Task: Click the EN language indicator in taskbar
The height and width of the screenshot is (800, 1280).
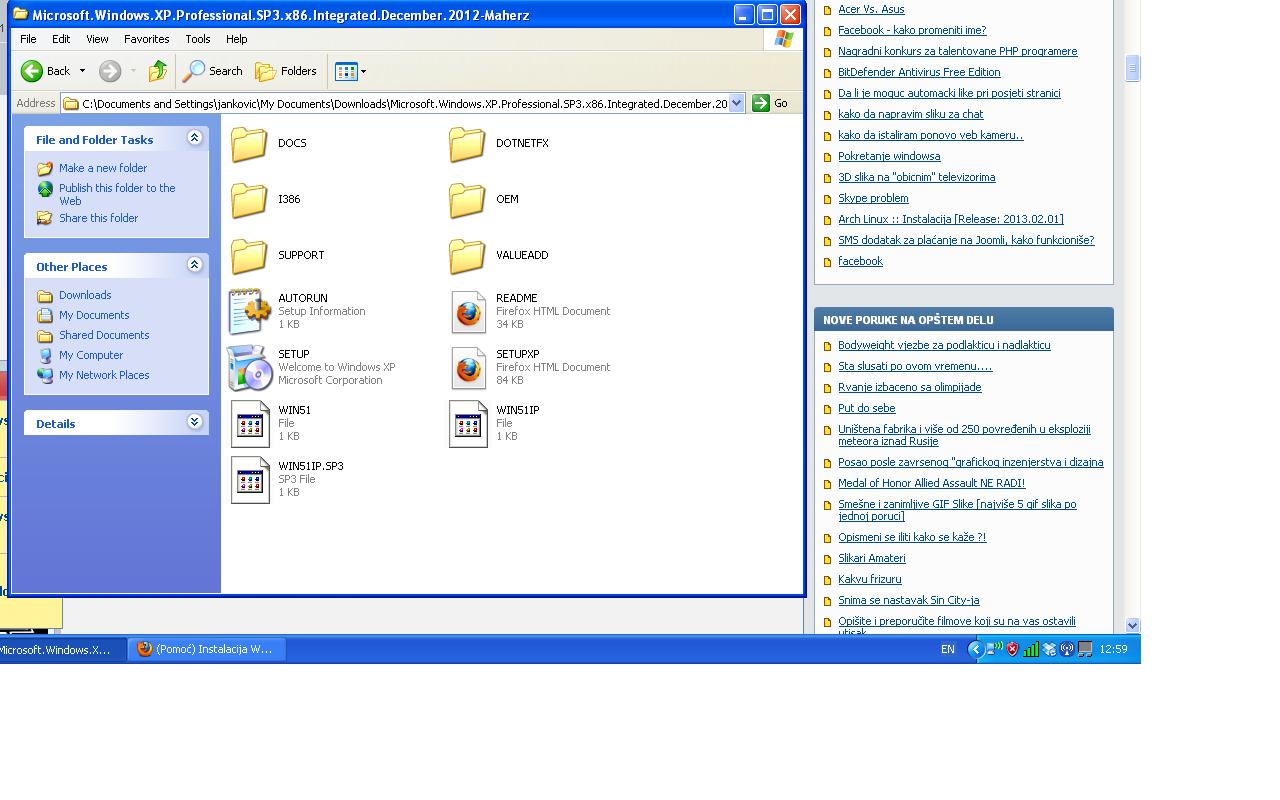Action: pos(947,649)
